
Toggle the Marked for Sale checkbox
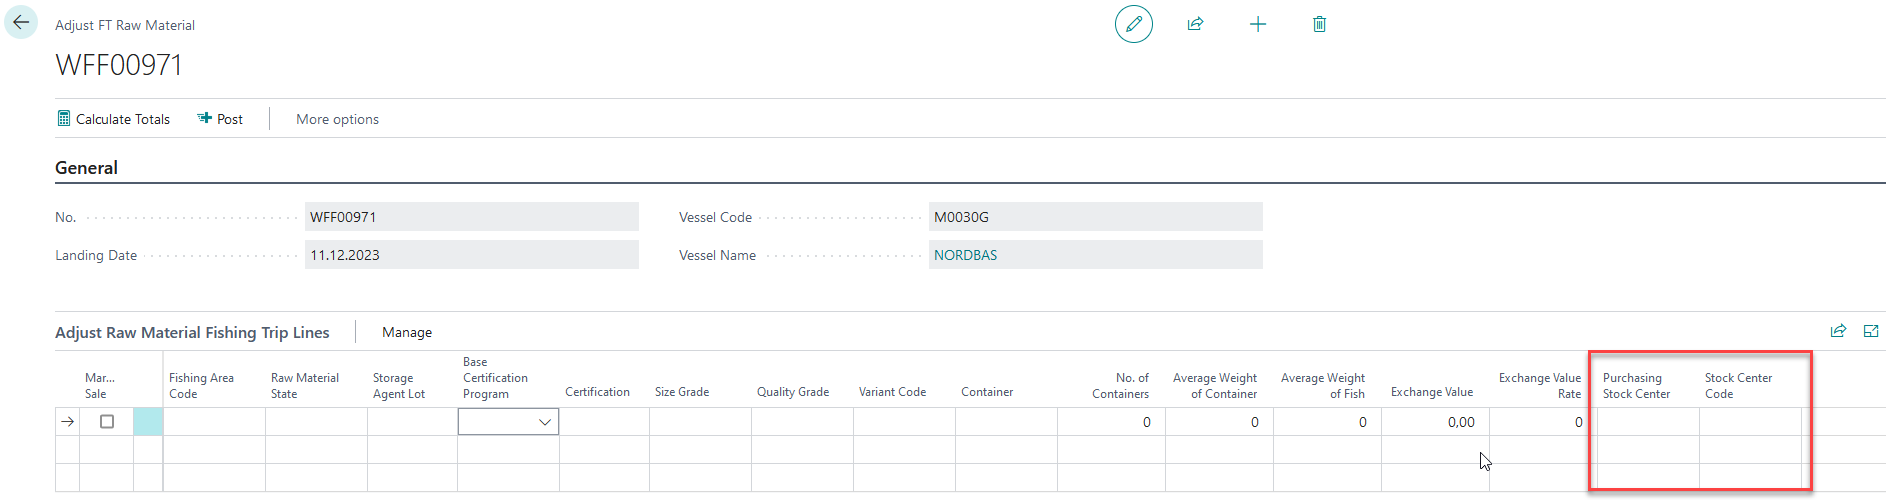[x=107, y=422]
